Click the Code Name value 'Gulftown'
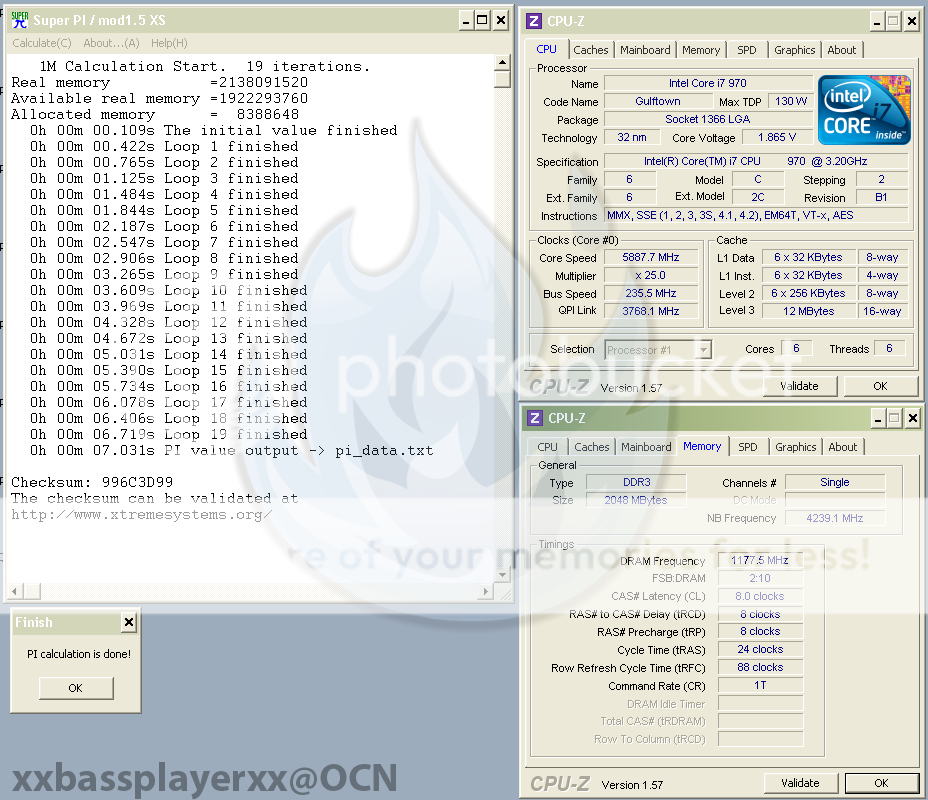928x800 pixels. [x=658, y=101]
